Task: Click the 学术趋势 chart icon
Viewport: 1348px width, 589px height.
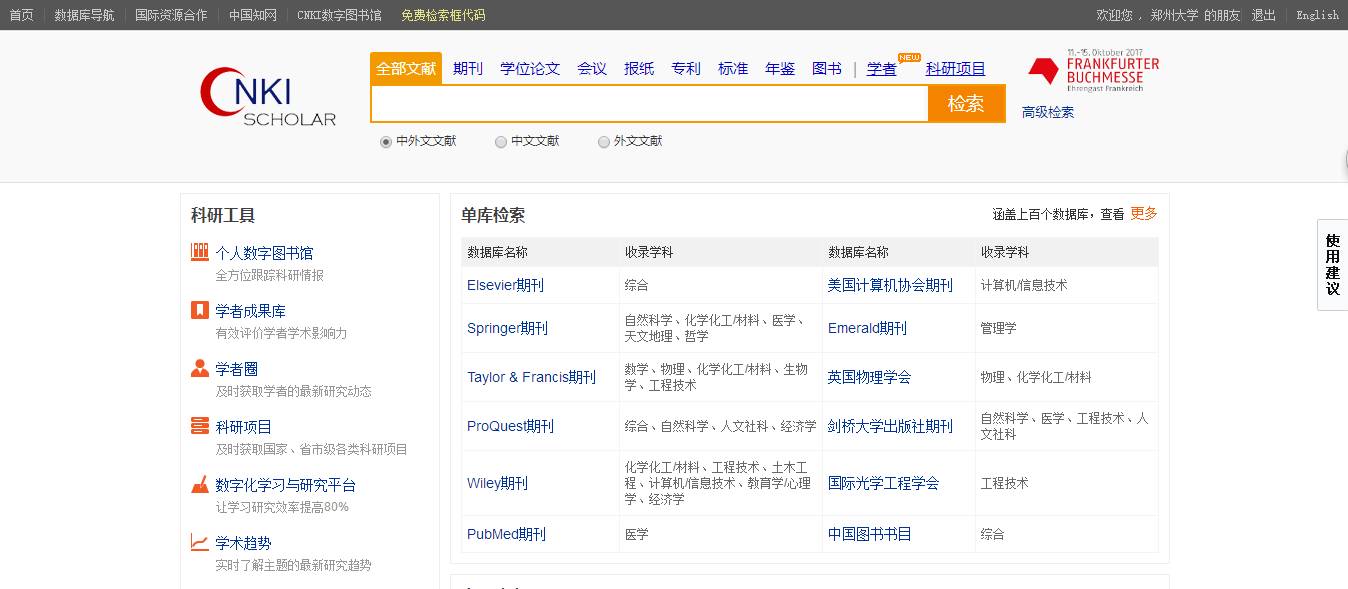Action: coord(200,542)
